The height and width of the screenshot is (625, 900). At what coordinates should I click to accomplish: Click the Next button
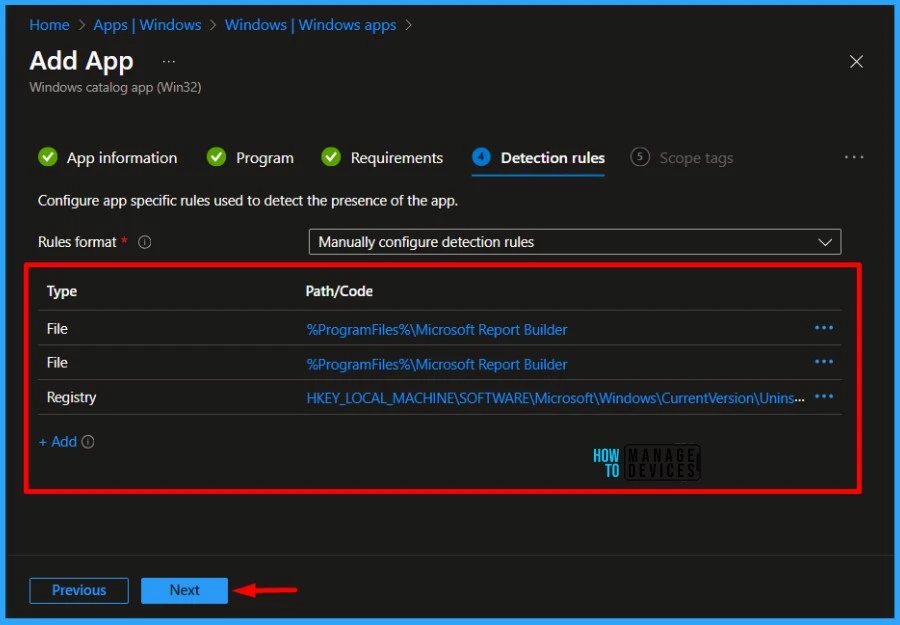[x=184, y=591]
